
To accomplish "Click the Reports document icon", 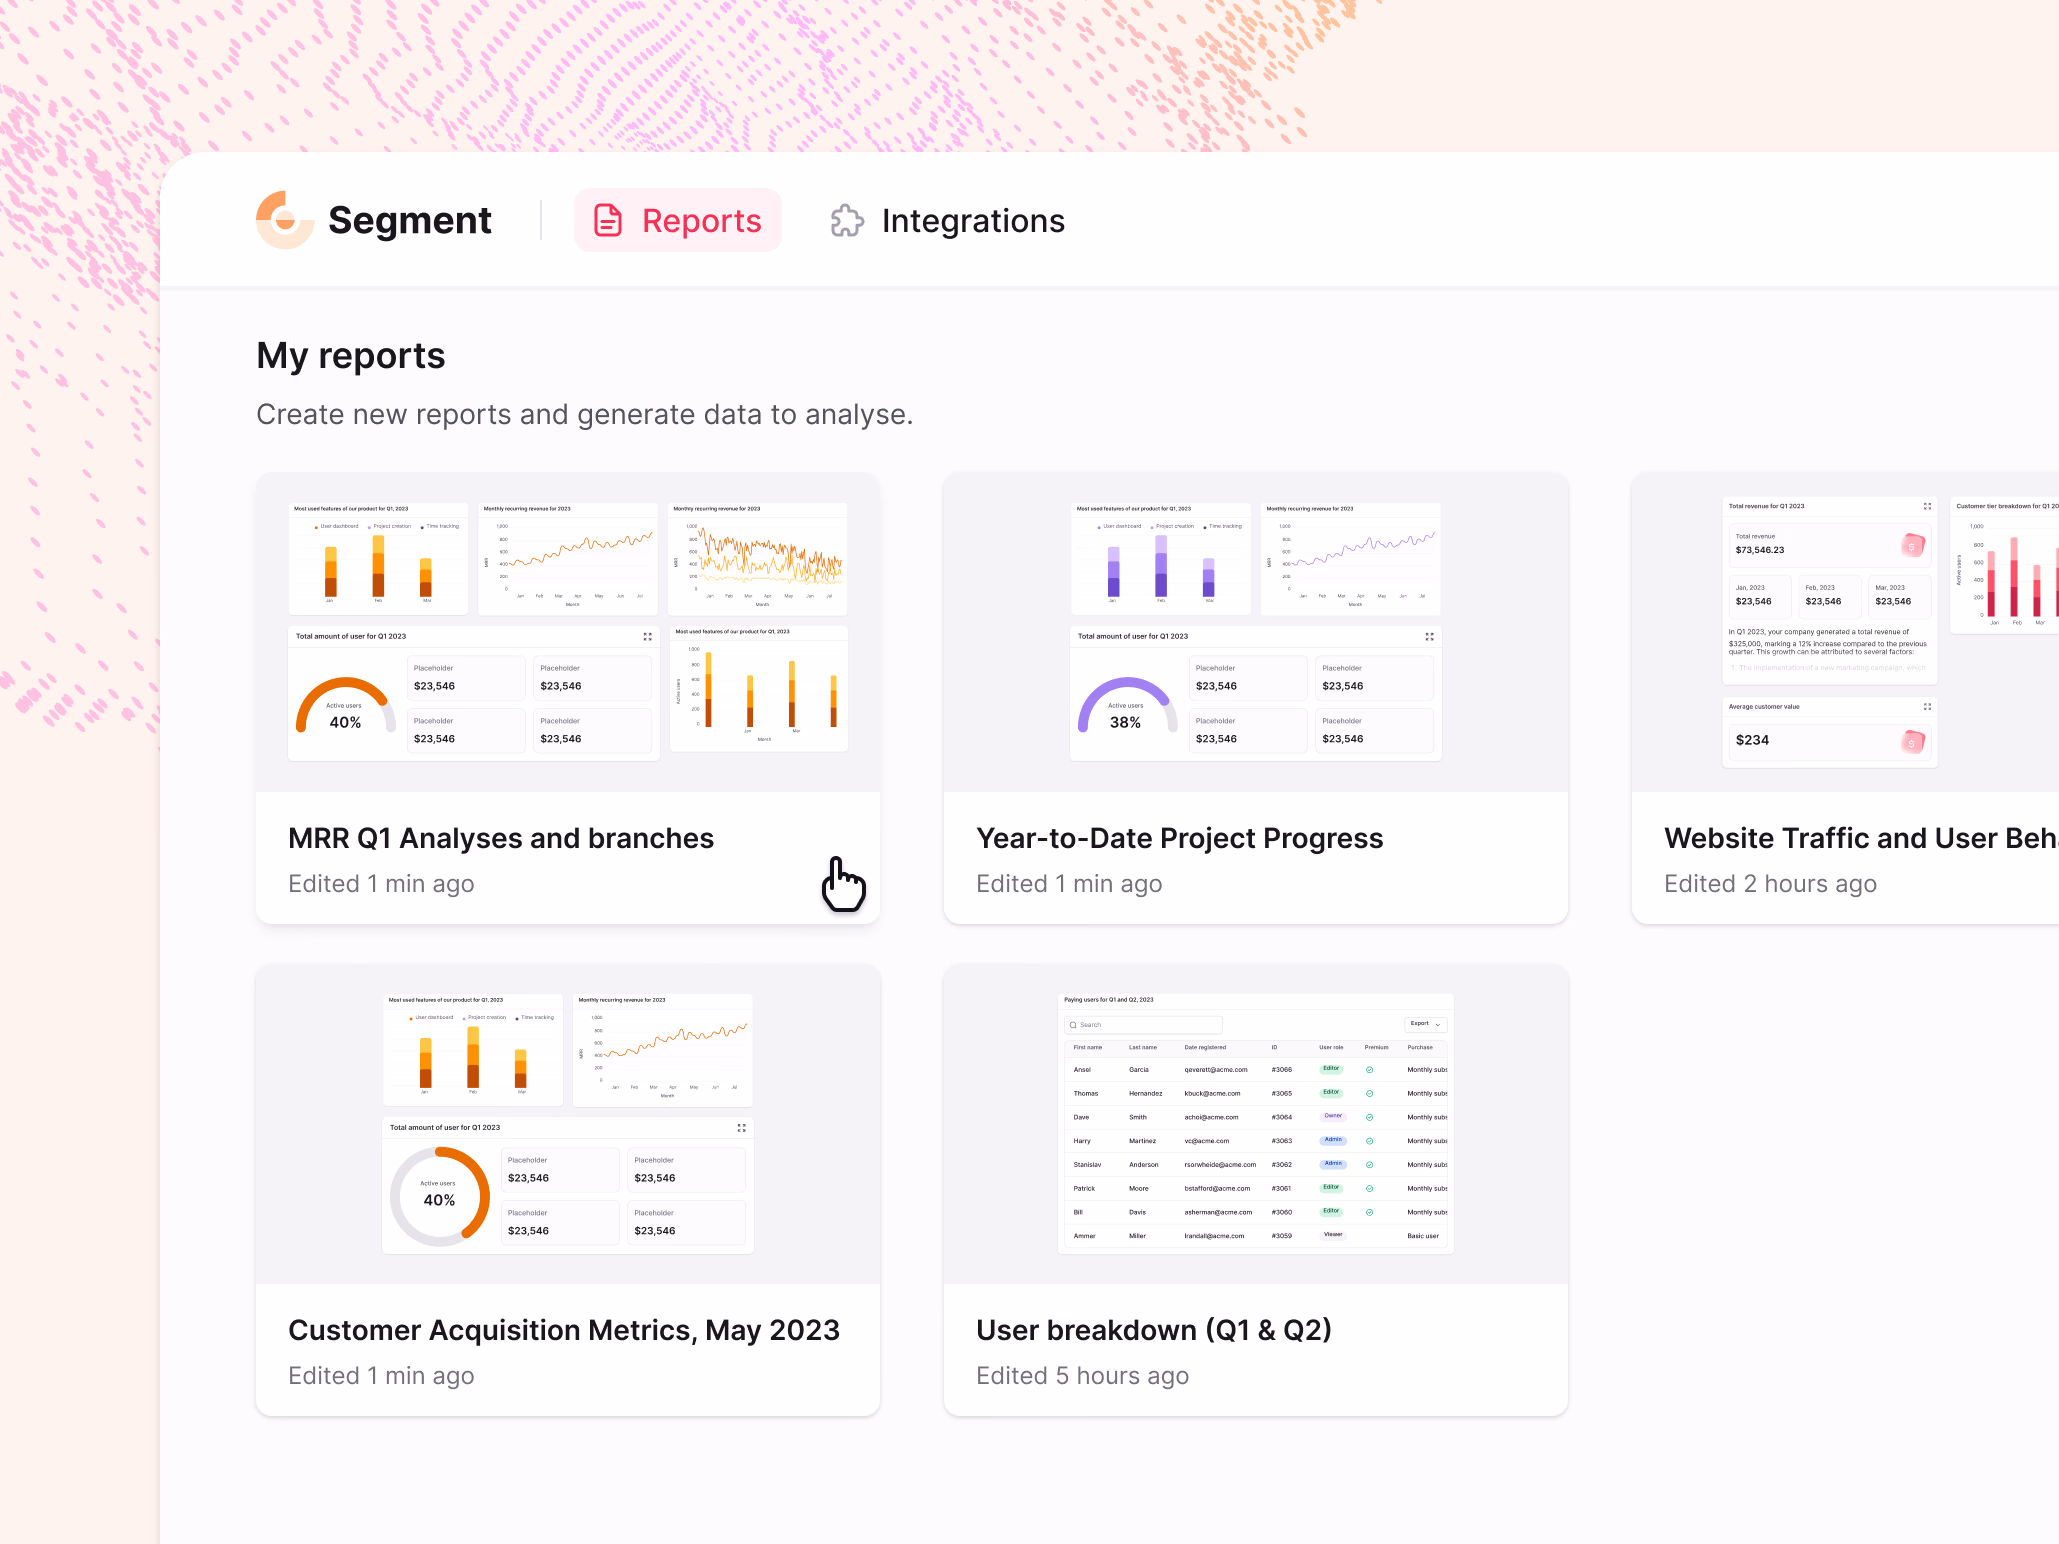I will [608, 220].
